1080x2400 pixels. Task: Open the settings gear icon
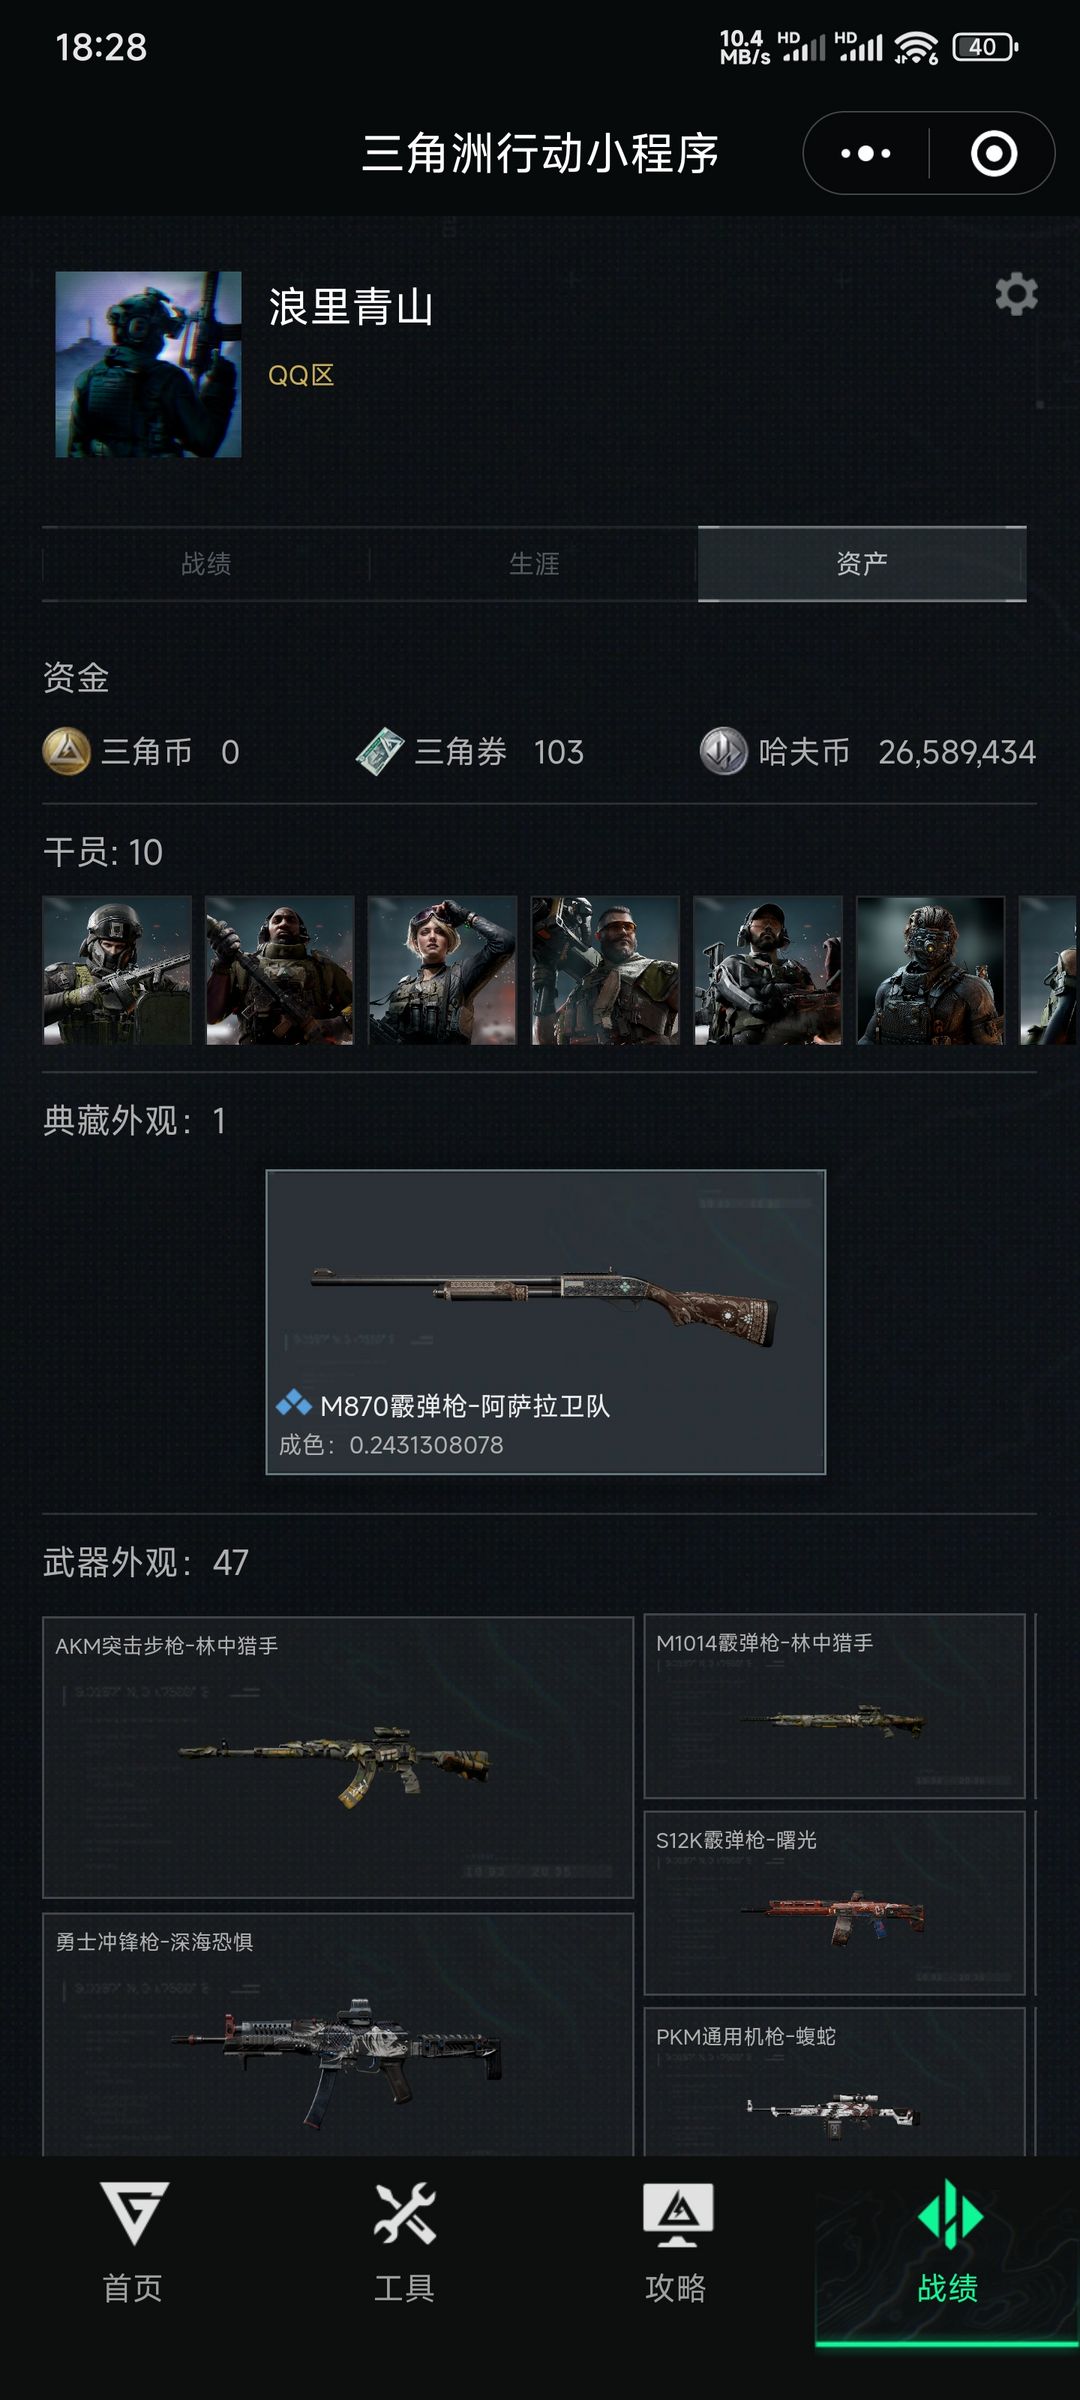tap(1016, 294)
